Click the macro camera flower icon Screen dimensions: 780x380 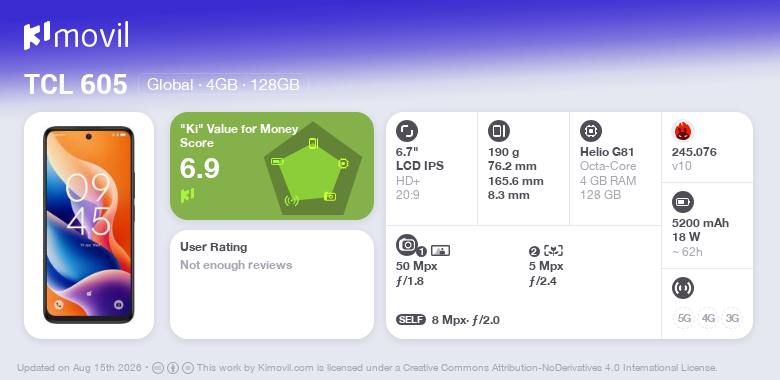[x=554, y=251]
